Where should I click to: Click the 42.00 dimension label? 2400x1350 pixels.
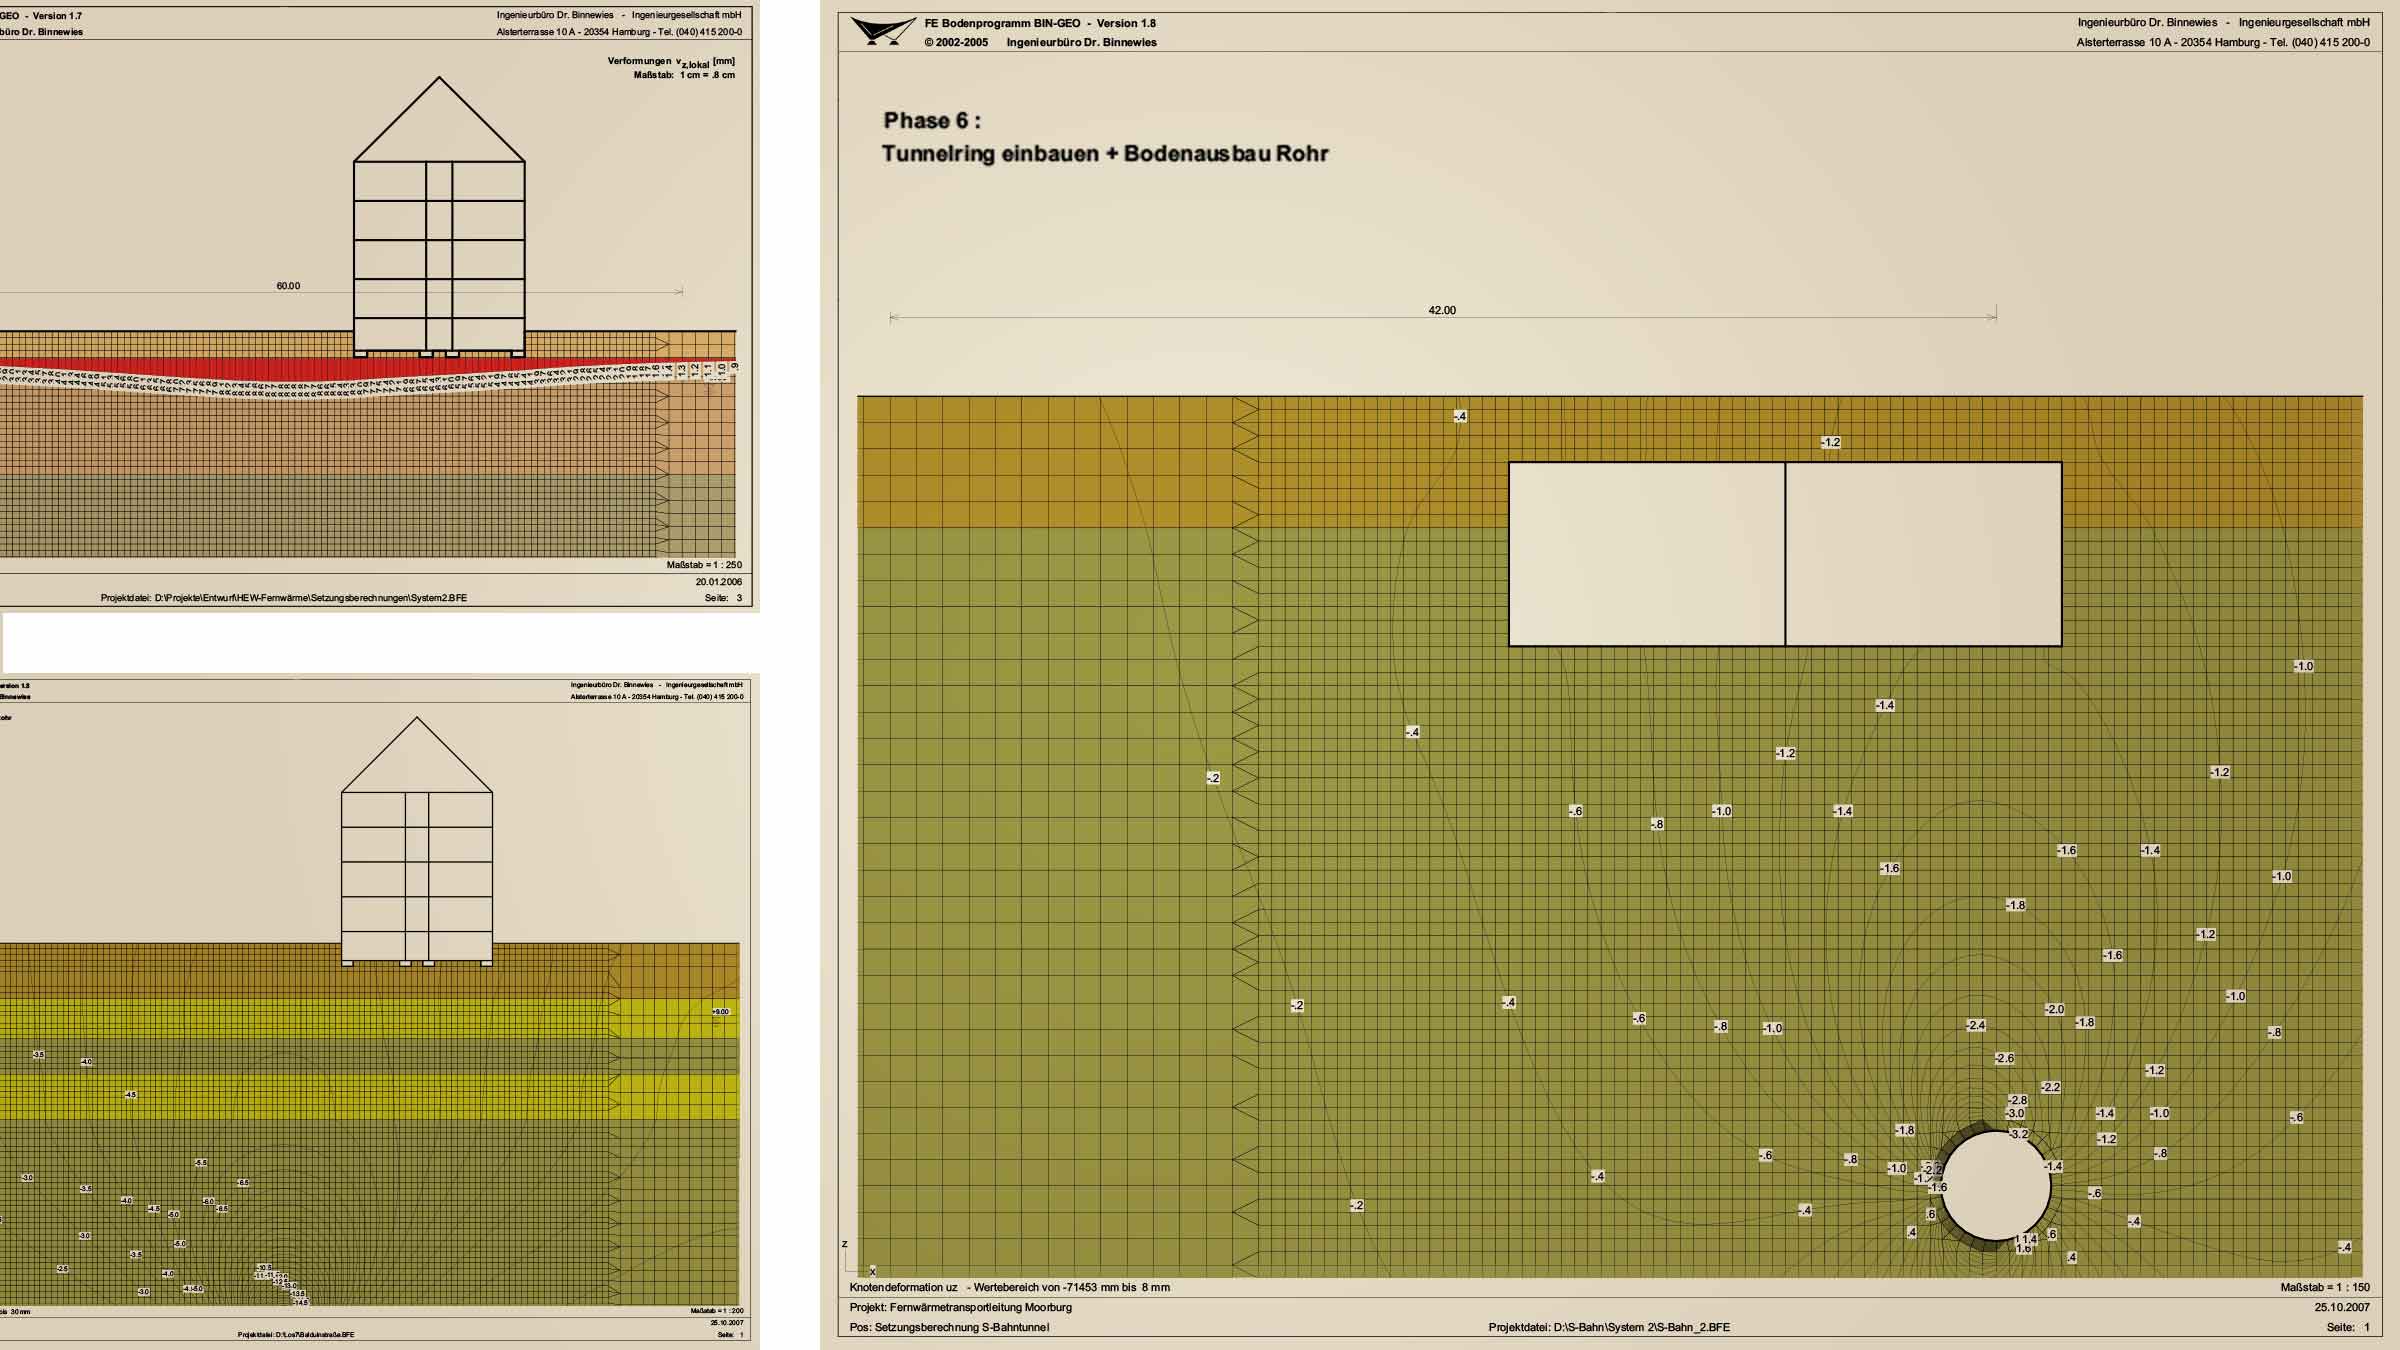coord(1442,310)
